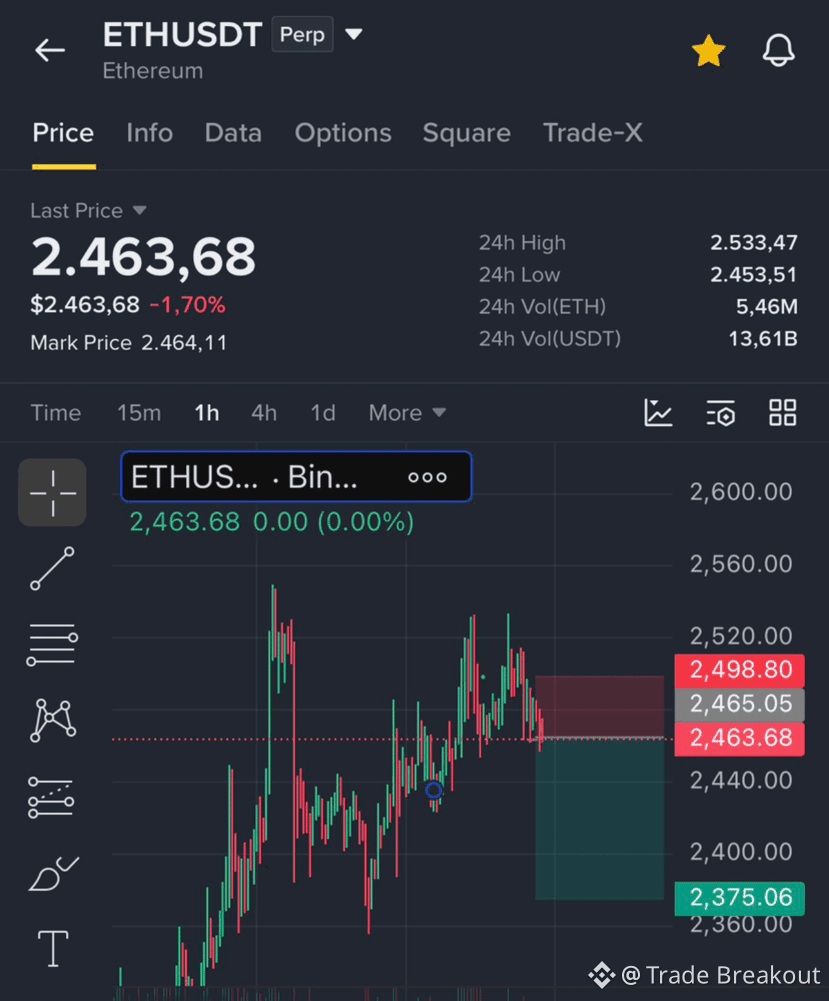Screen dimensions: 829x1001
Task: Select the Time chart view
Action: coord(56,413)
